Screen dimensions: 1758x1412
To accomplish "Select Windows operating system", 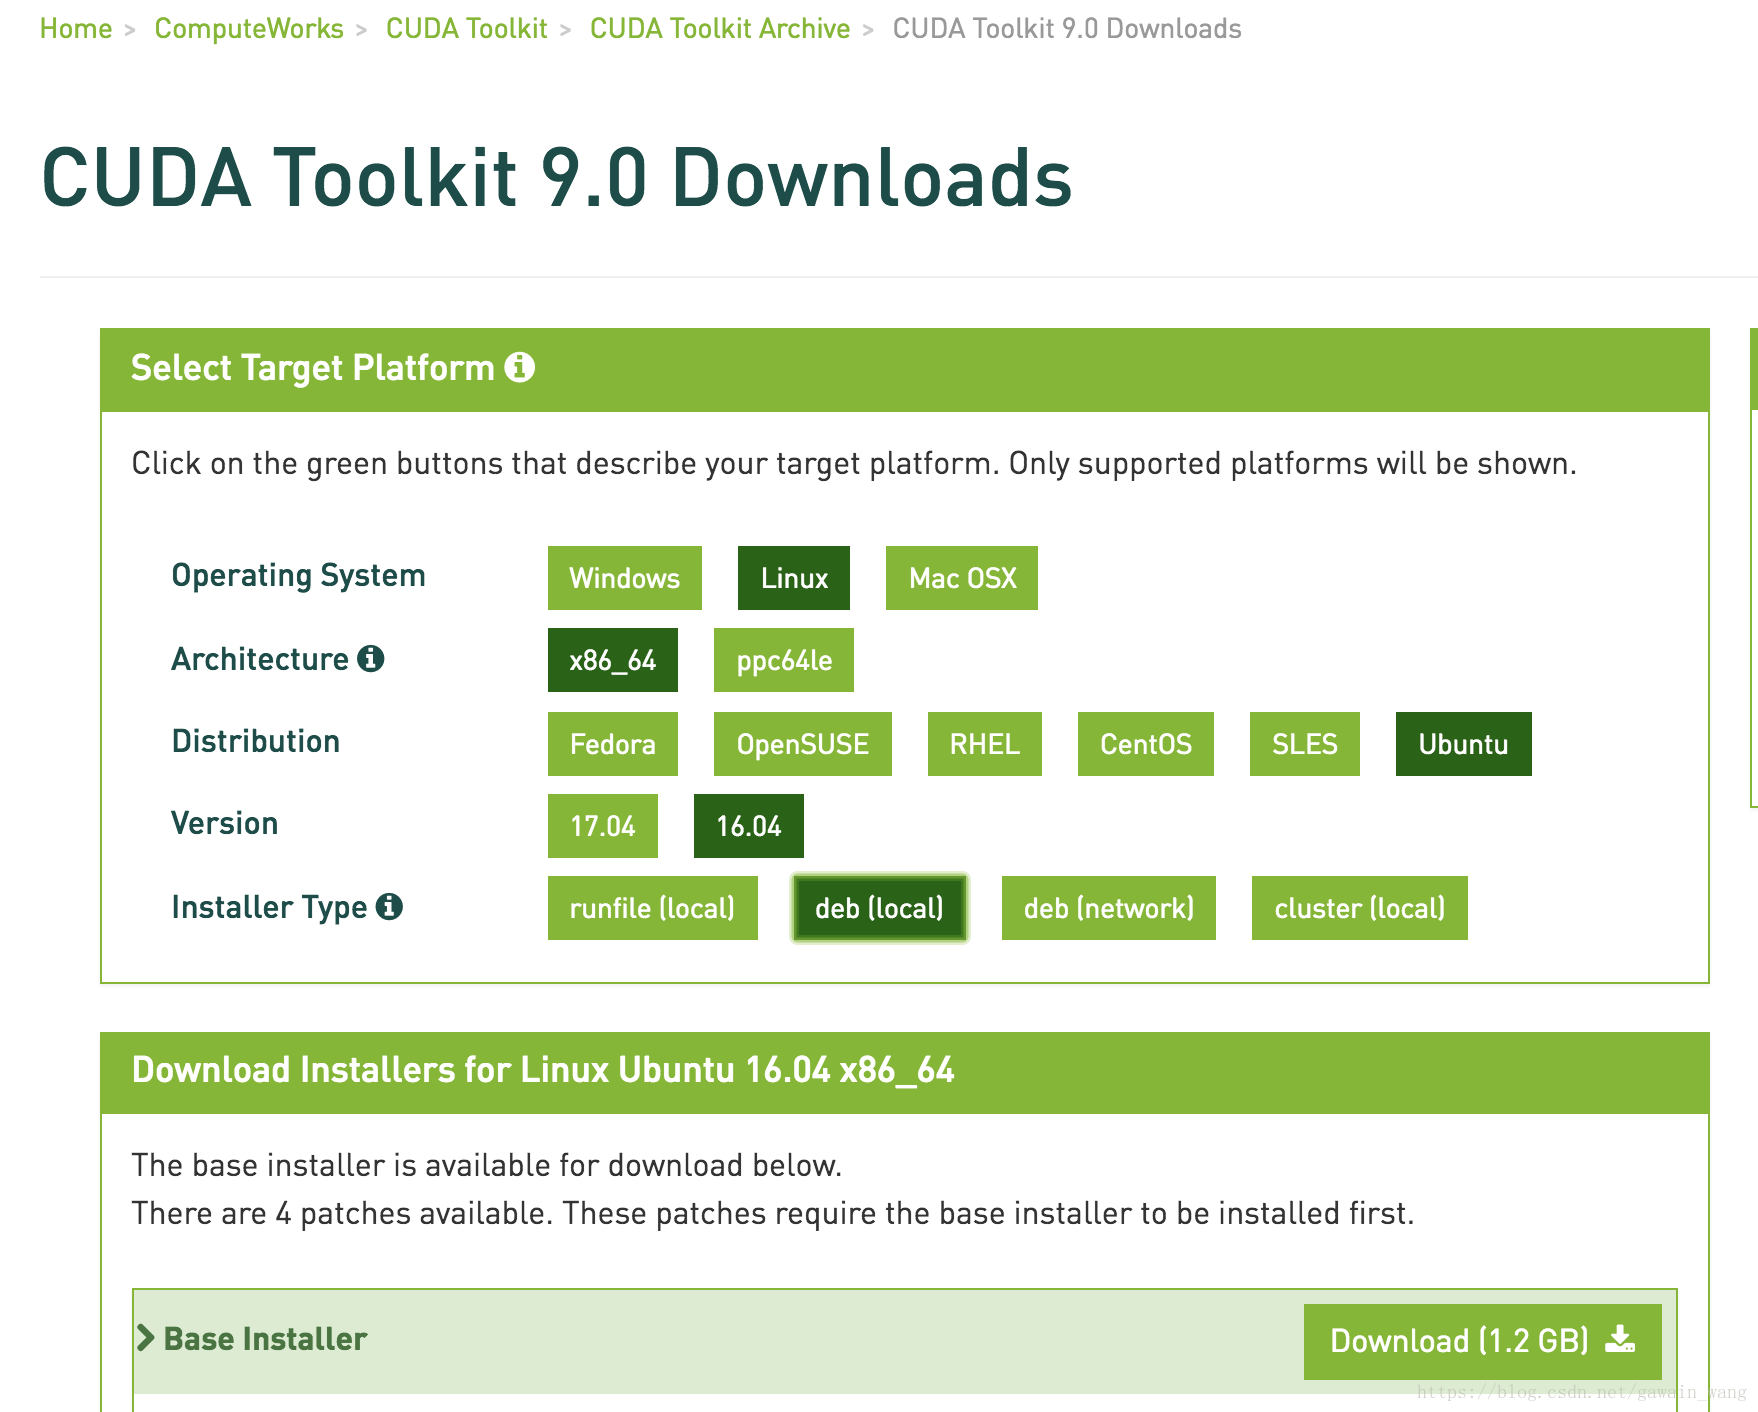I will [x=625, y=578].
